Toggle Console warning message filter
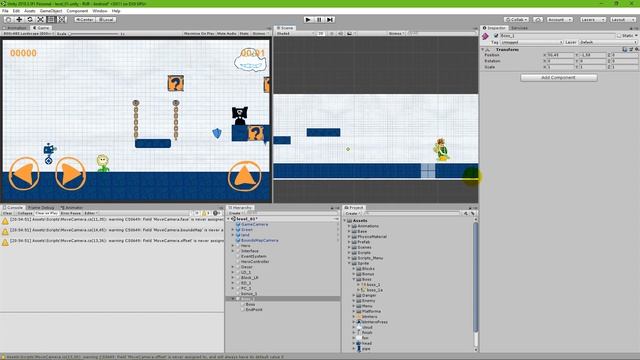The height and width of the screenshot is (360, 640). point(206,213)
